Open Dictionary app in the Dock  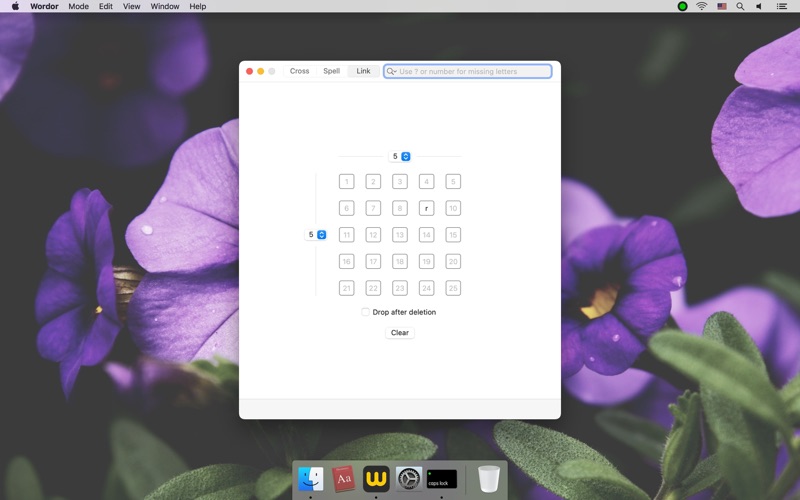[x=343, y=479]
